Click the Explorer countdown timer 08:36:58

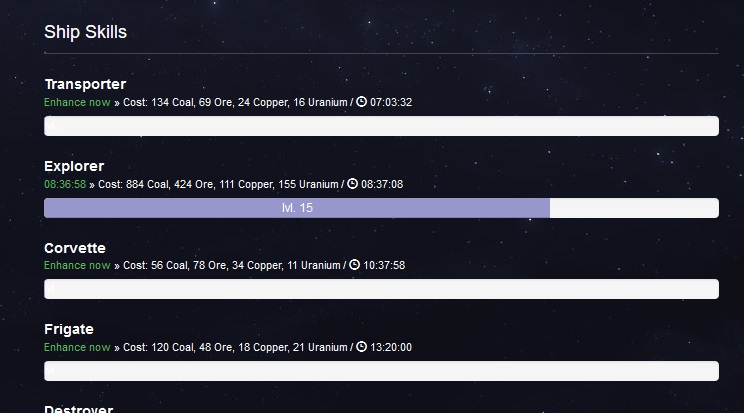[x=65, y=184]
